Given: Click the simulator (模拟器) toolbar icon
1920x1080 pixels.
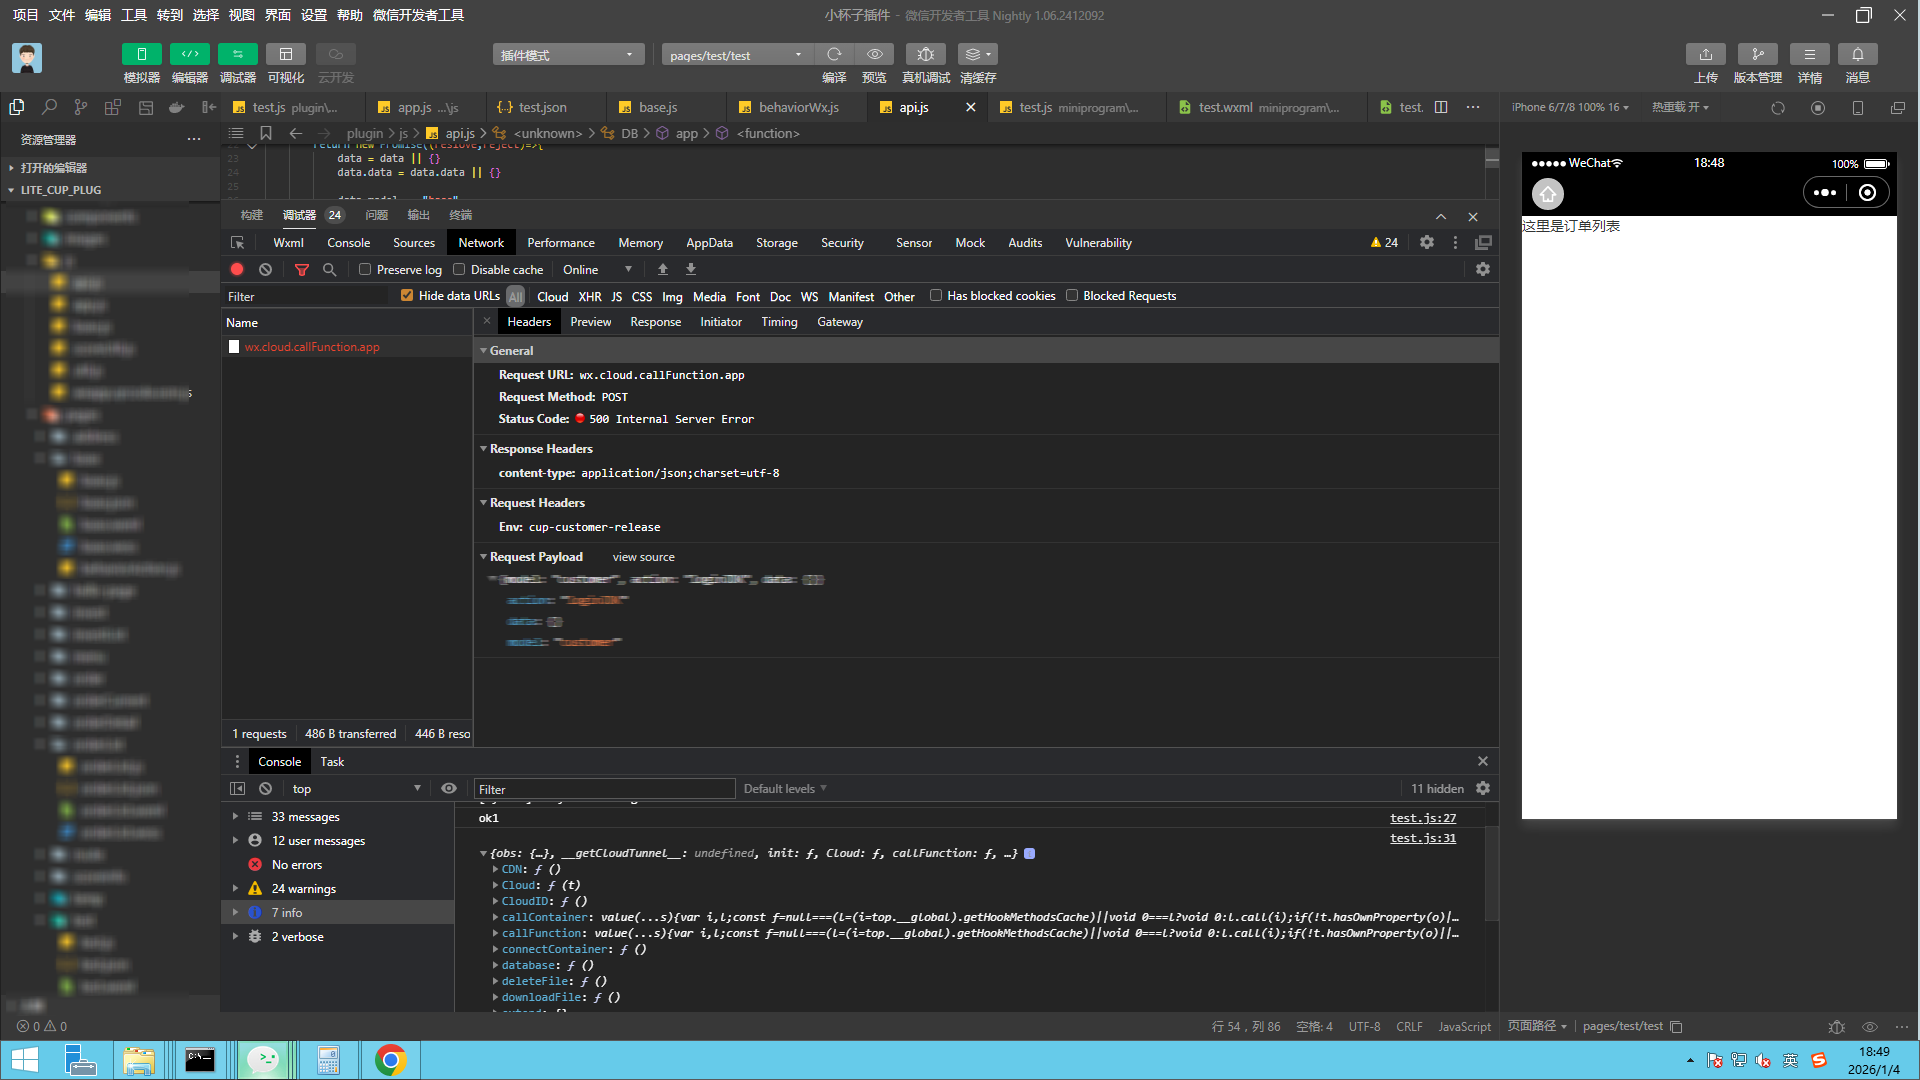Looking at the screenshot, I should tap(141, 54).
